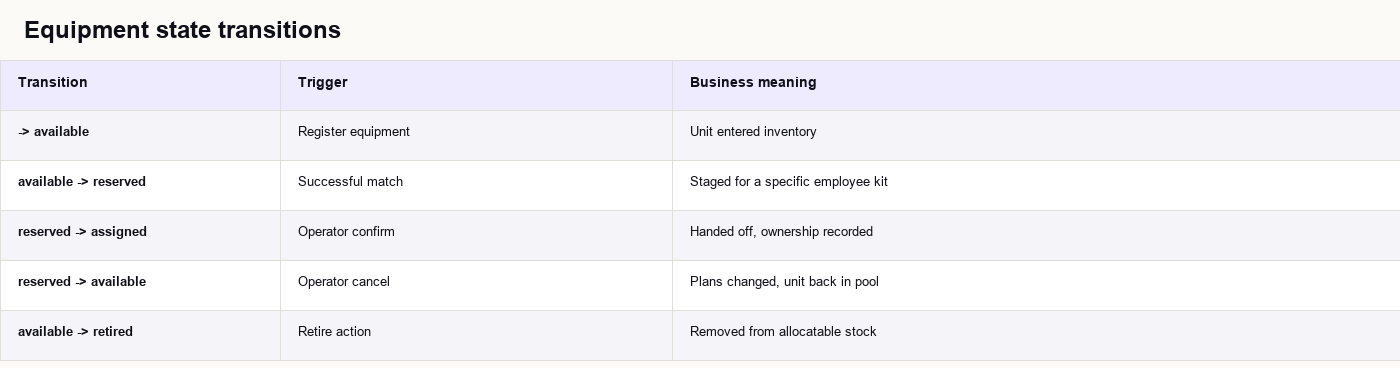Select the '-> available' transition cell

click(x=140, y=135)
